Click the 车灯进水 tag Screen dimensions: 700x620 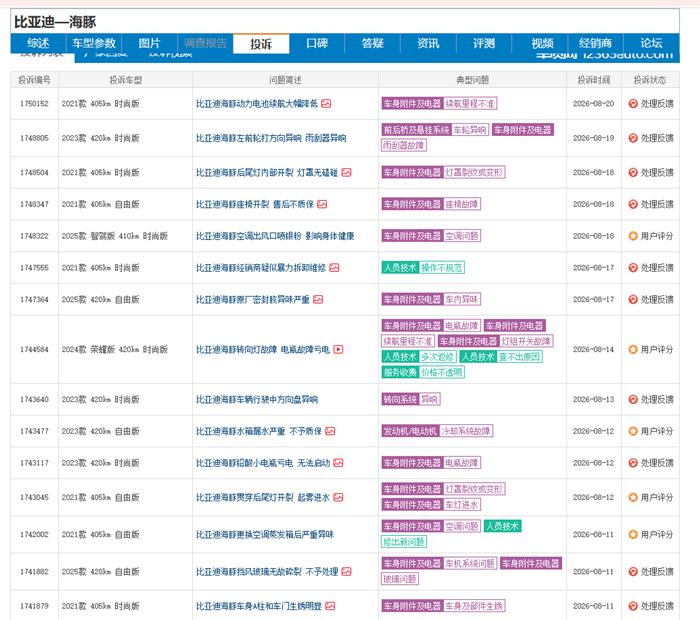[462, 505]
